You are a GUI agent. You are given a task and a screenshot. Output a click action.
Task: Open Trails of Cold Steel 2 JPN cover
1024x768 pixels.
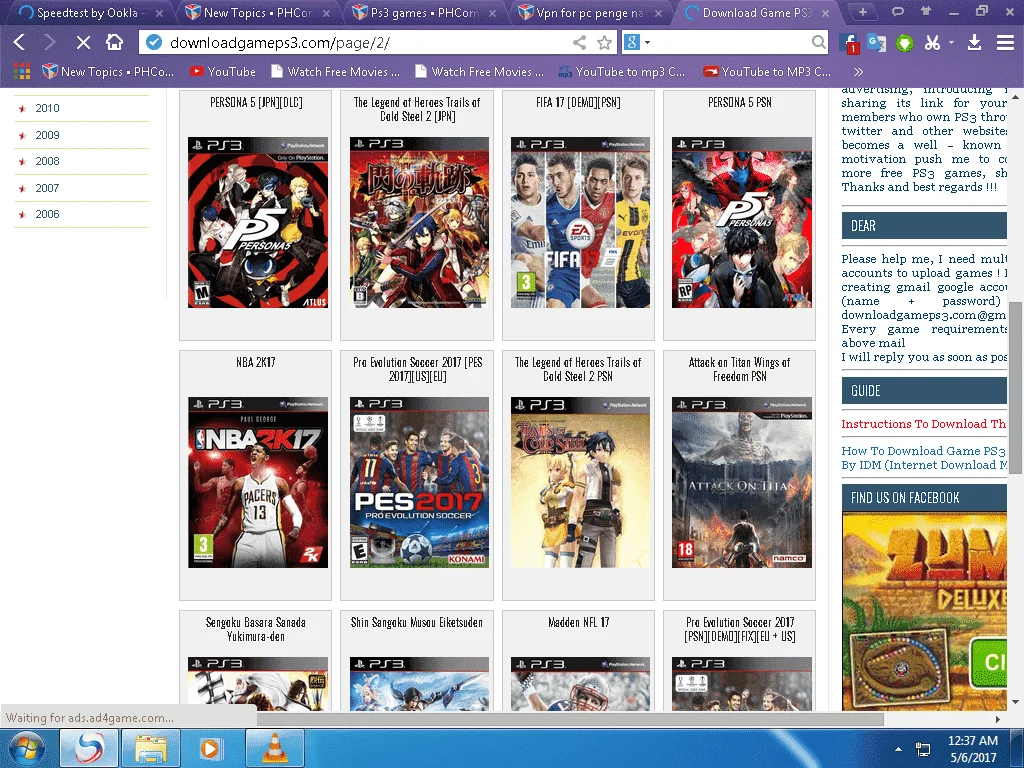tap(419, 222)
